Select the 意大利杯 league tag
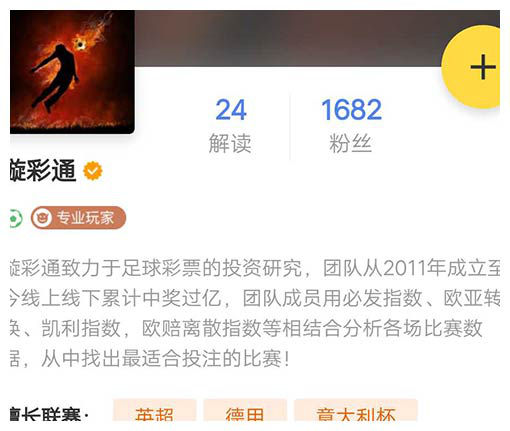The image size is (510, 431). [356, 411]
